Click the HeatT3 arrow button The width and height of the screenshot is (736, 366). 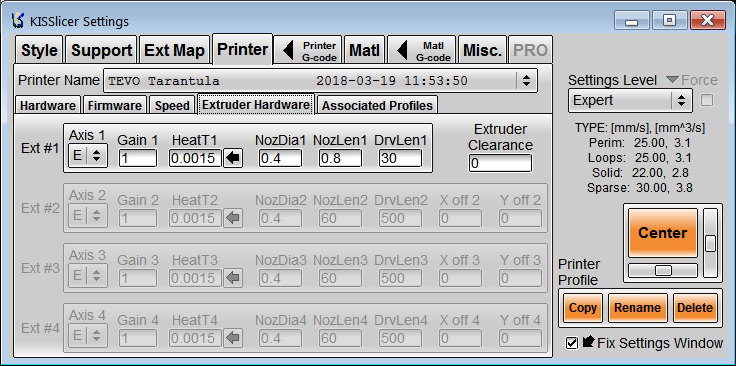coord(233,278)
